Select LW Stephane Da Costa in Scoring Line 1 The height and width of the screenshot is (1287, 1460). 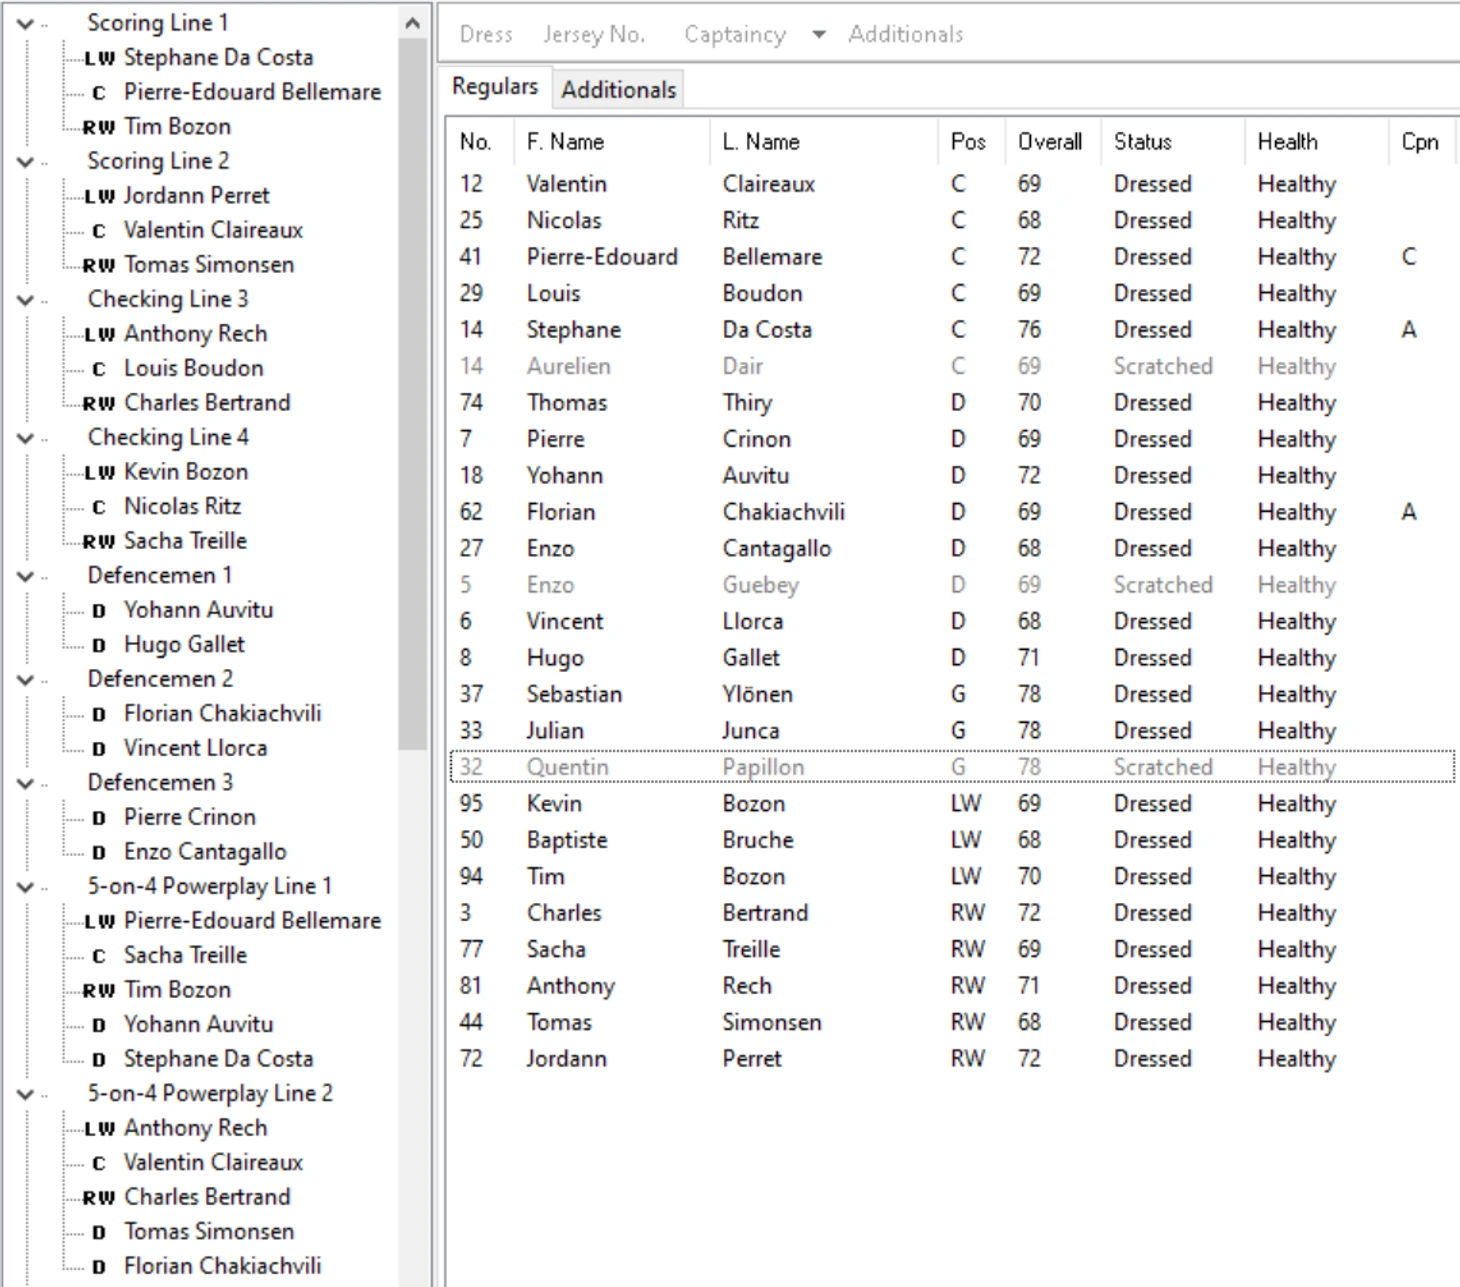coord(217,58)
